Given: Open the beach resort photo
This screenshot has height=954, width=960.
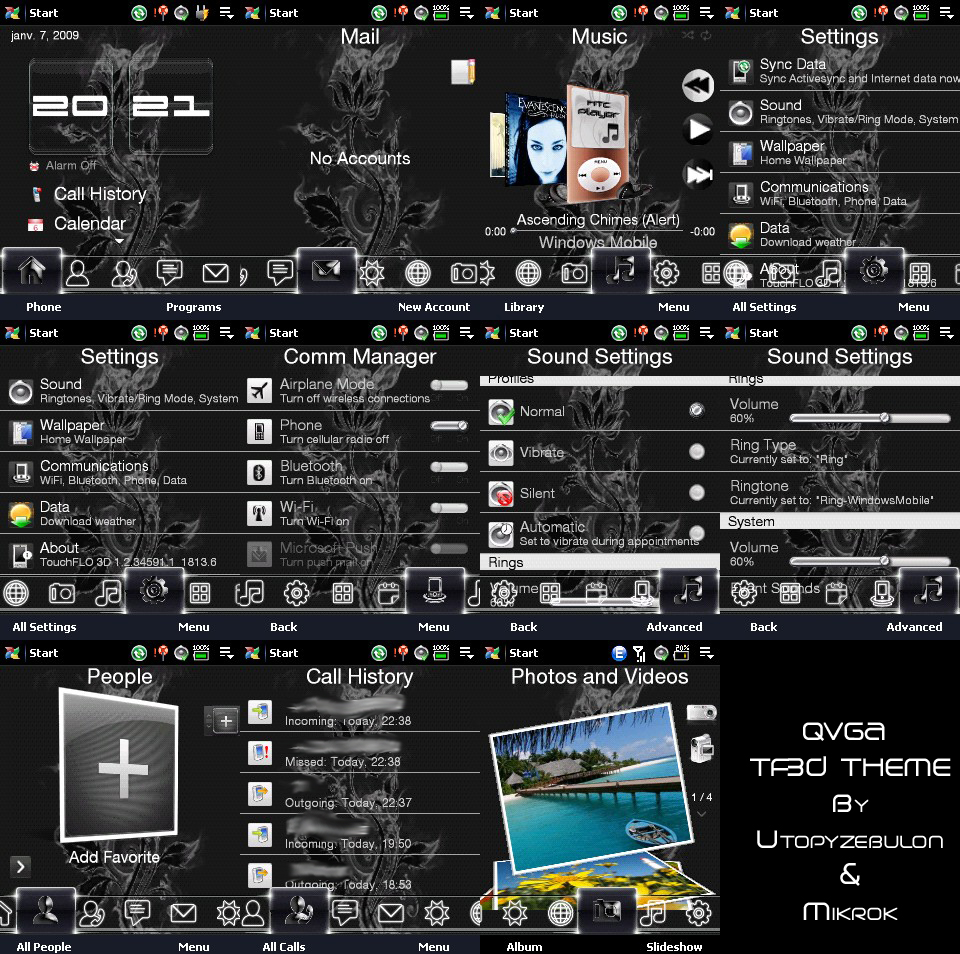Looking at the screenshot, I should coord(591,786).
